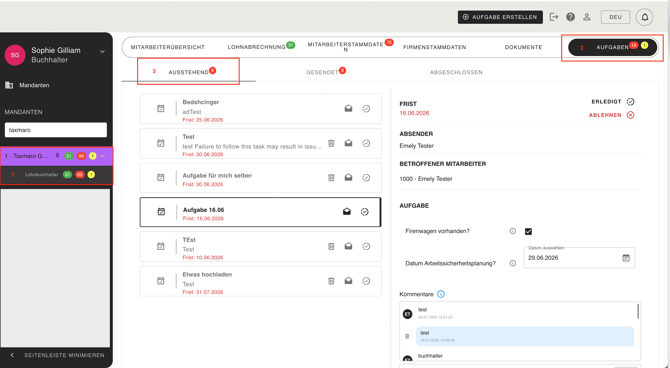
Task: Delete the 'TEst' task dated 10.06.2026
Action: click(x=331, y=246)
